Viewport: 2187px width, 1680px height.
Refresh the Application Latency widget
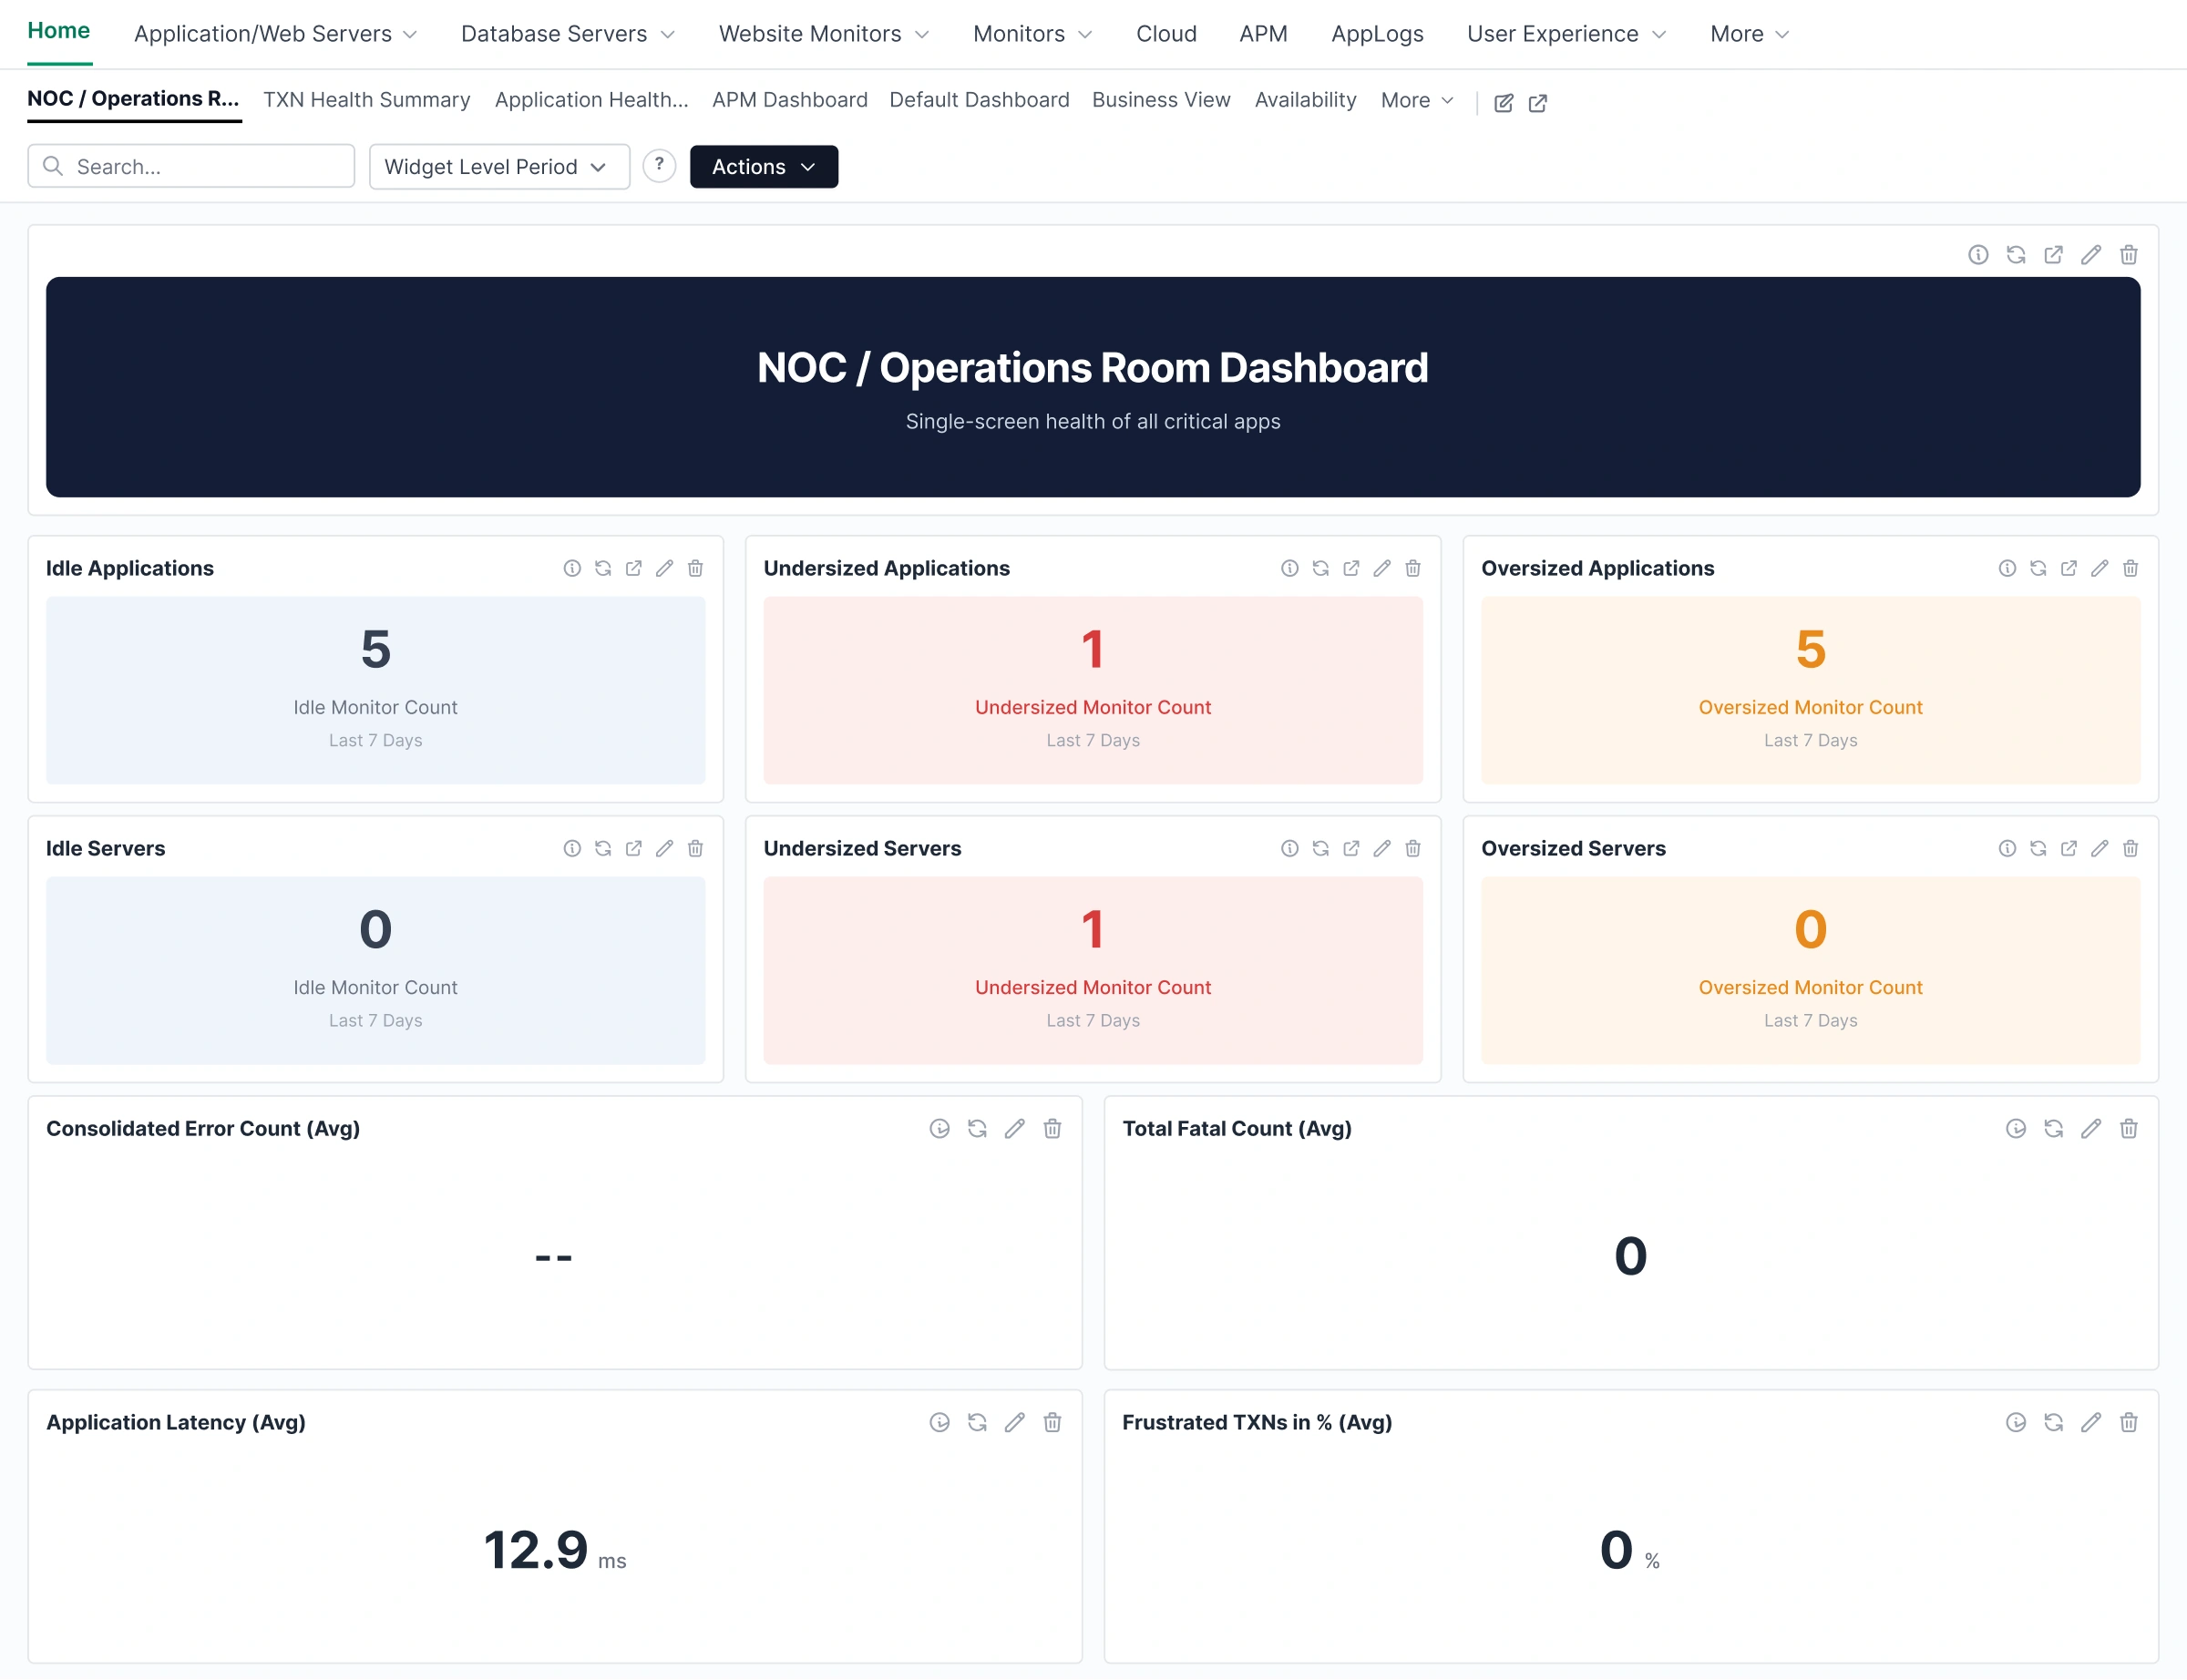tap(977, 1422)
